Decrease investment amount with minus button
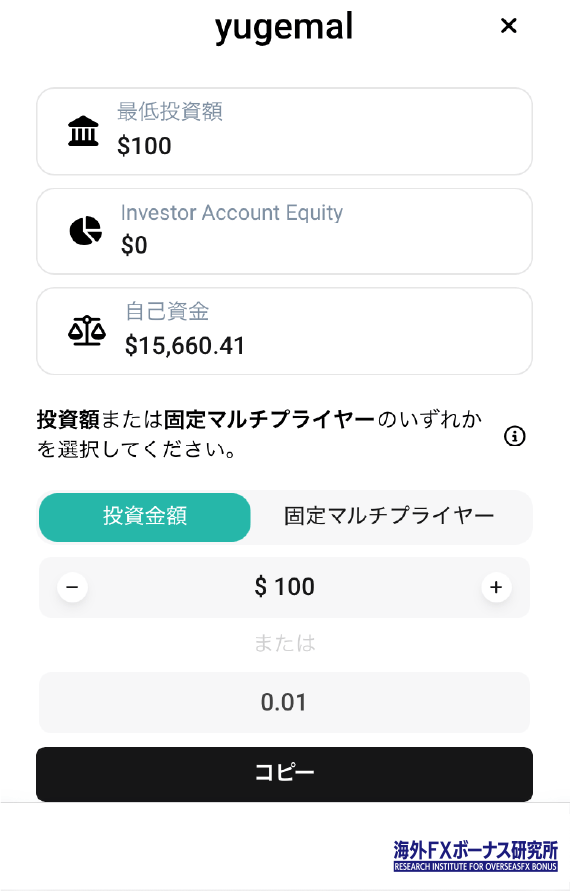Viewport: 570px width, 891px height. coord(72,586)
